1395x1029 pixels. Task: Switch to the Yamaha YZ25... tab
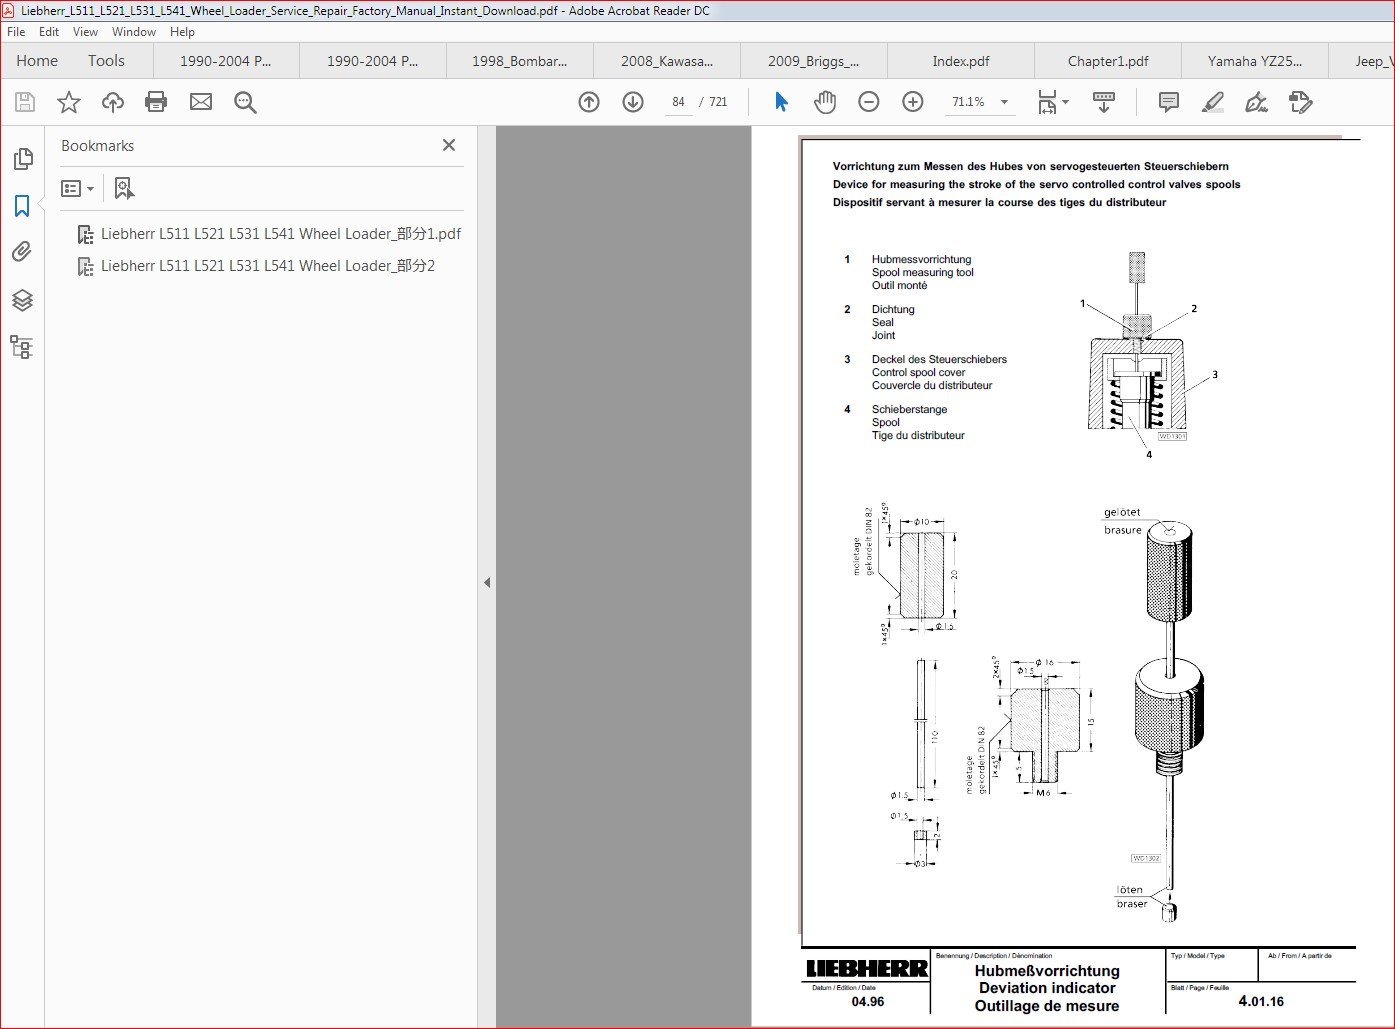[x=1255, y=61]
